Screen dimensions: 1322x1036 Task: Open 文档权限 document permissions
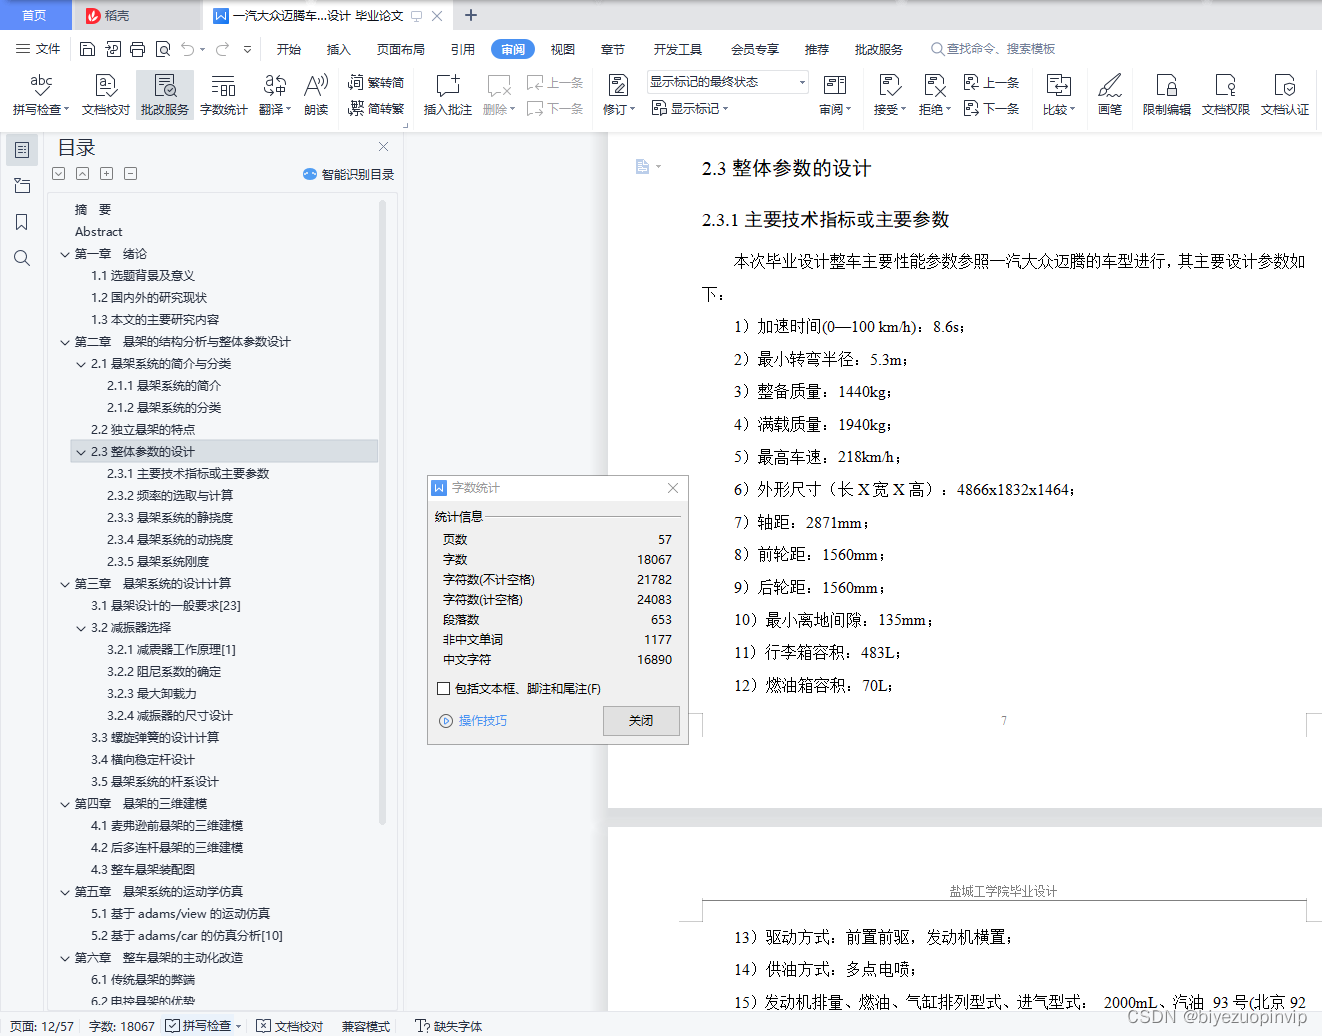1226,95
